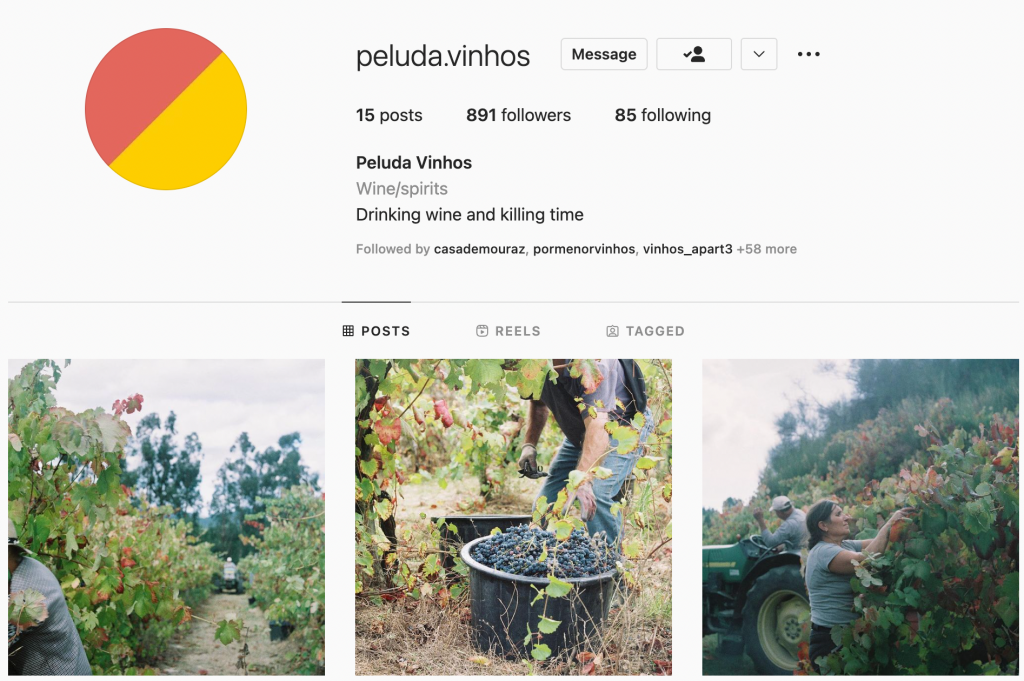The height and width of the screenshot is (681, 1024).
Task: Expand suggested accounts chevron dropdown
Action: [759, 54]
